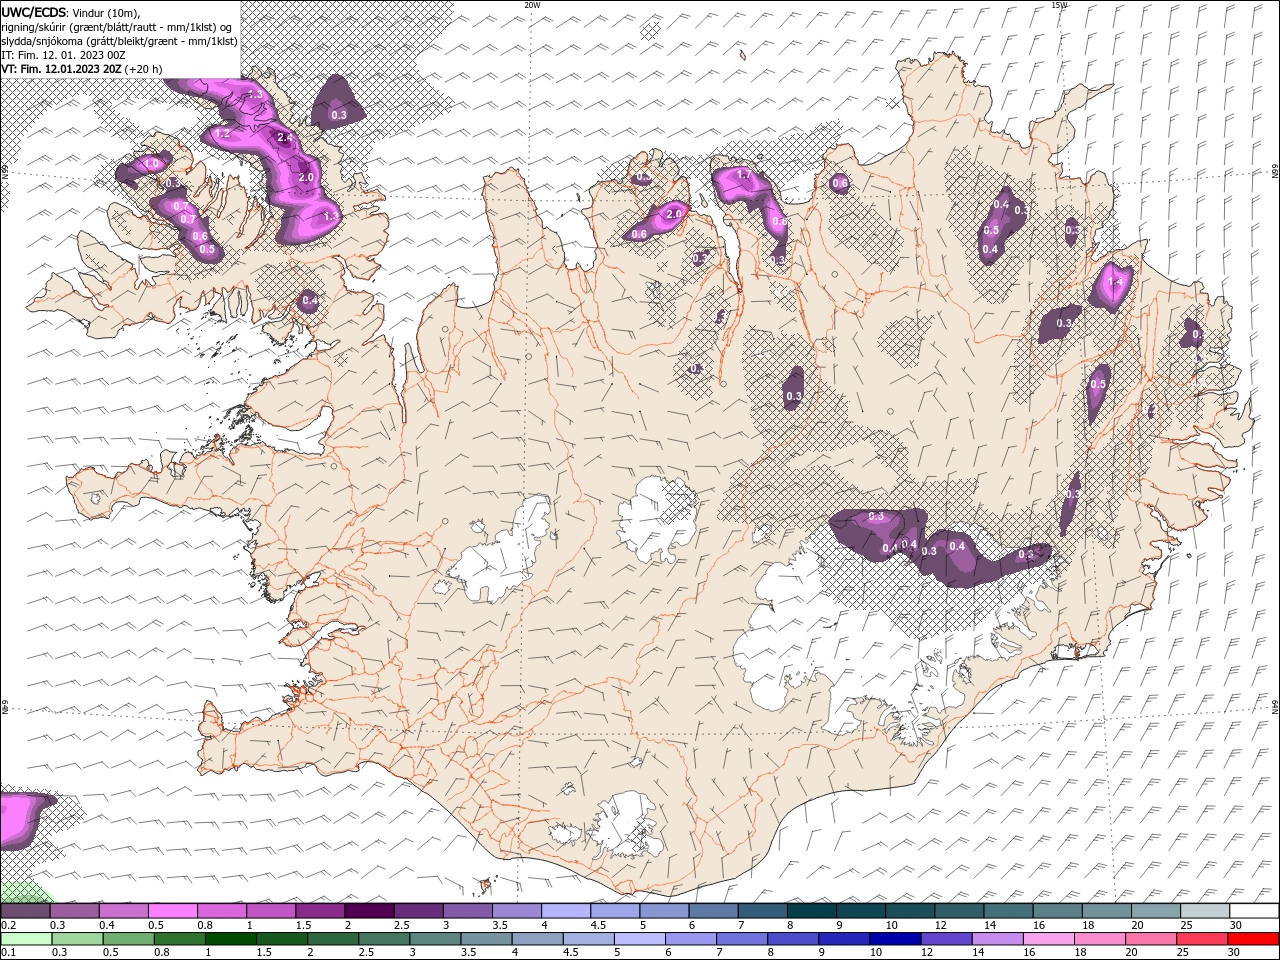Click the '0.1' legend label
1280x960 pixels.
(x=8, y=953)
